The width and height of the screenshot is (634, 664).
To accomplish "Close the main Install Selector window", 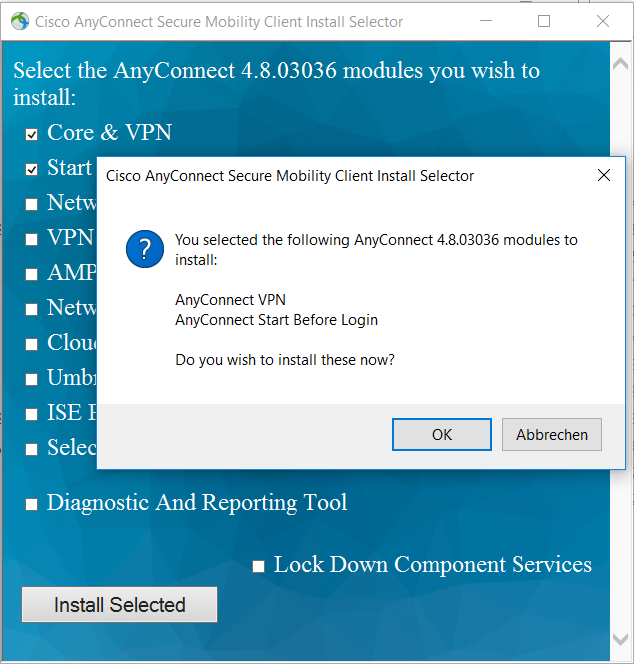I will 603,21.
